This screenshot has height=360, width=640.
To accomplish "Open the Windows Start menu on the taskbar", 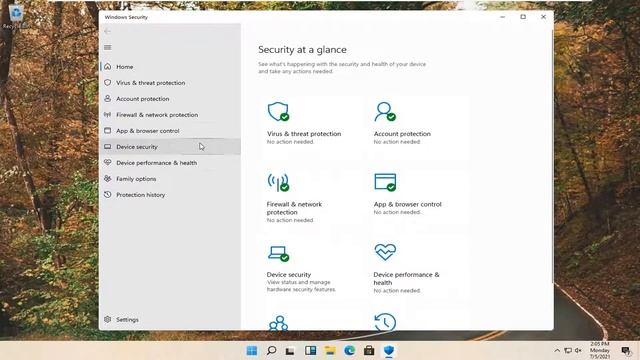I will point(252,351).
